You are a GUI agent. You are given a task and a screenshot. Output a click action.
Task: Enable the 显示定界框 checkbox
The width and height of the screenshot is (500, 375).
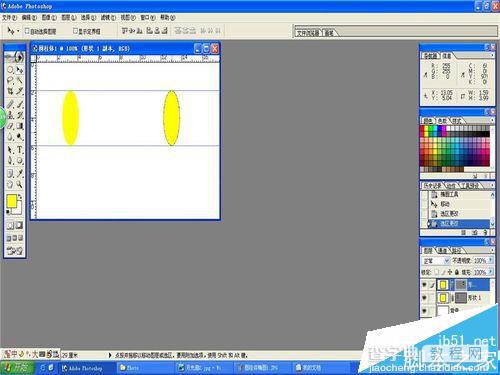tap(75, 31)
